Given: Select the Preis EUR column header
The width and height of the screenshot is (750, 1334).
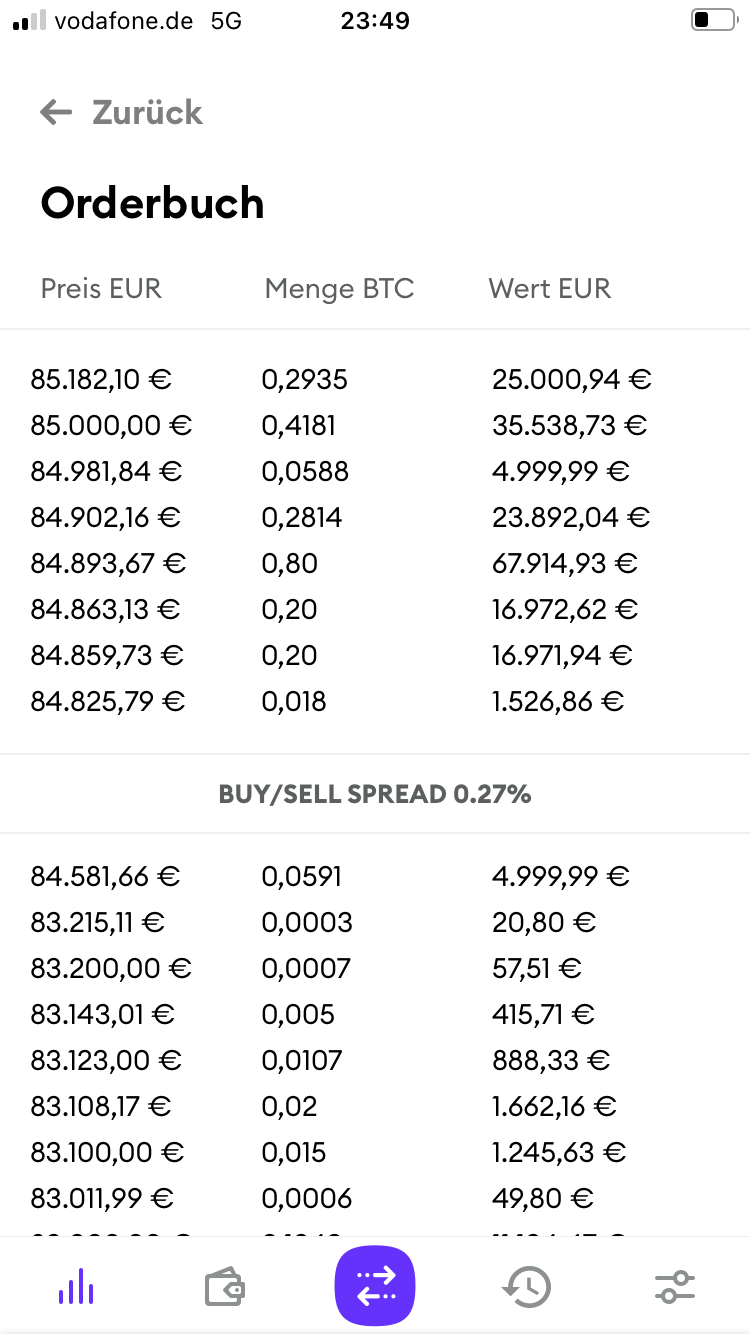Looking at the screenshot, I should (101, 289).
